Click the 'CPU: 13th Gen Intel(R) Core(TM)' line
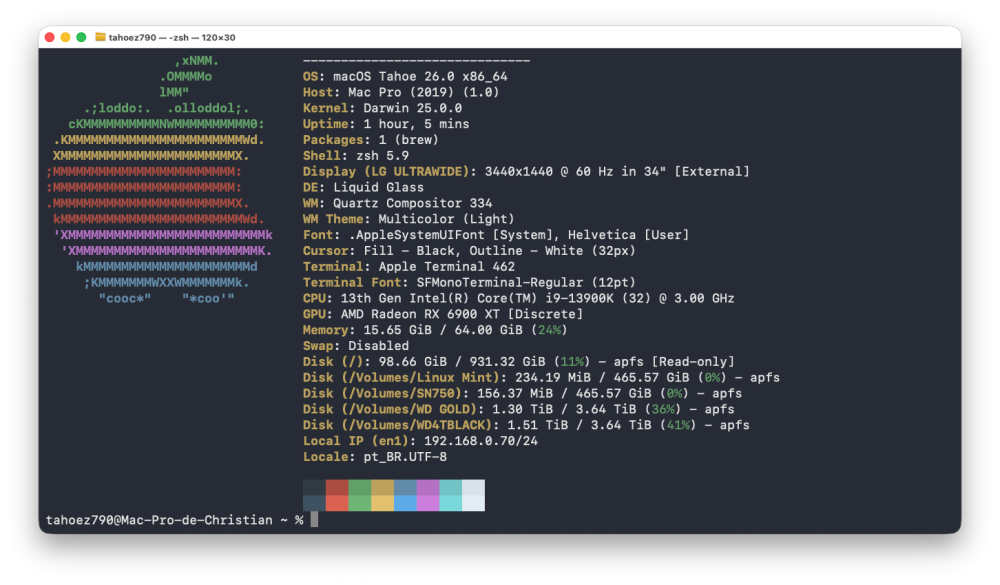The image size is (1000, 585). point(518,299)
